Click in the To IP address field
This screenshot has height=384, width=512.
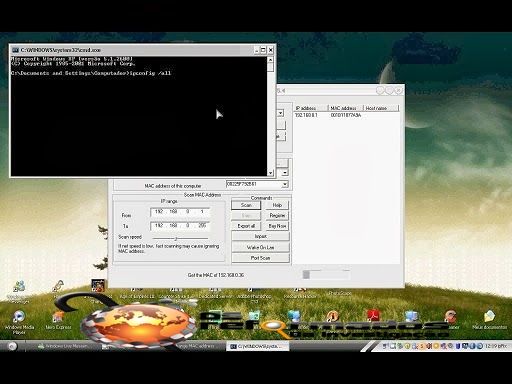point(180,226)
